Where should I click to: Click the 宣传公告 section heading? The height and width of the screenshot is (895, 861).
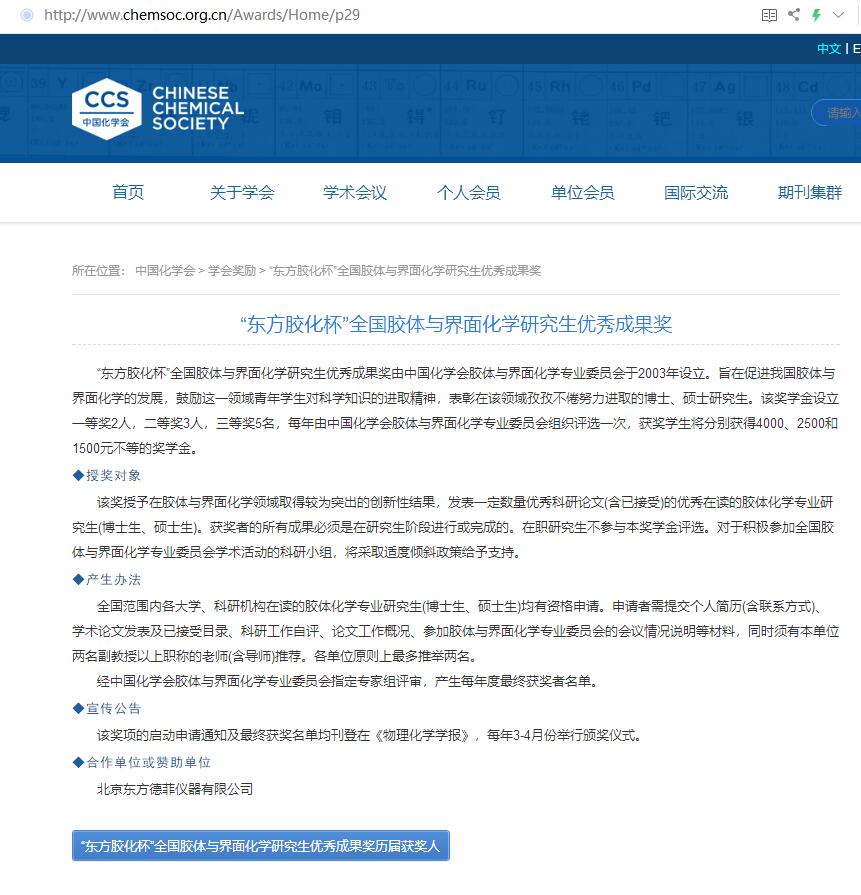point(107,708)
